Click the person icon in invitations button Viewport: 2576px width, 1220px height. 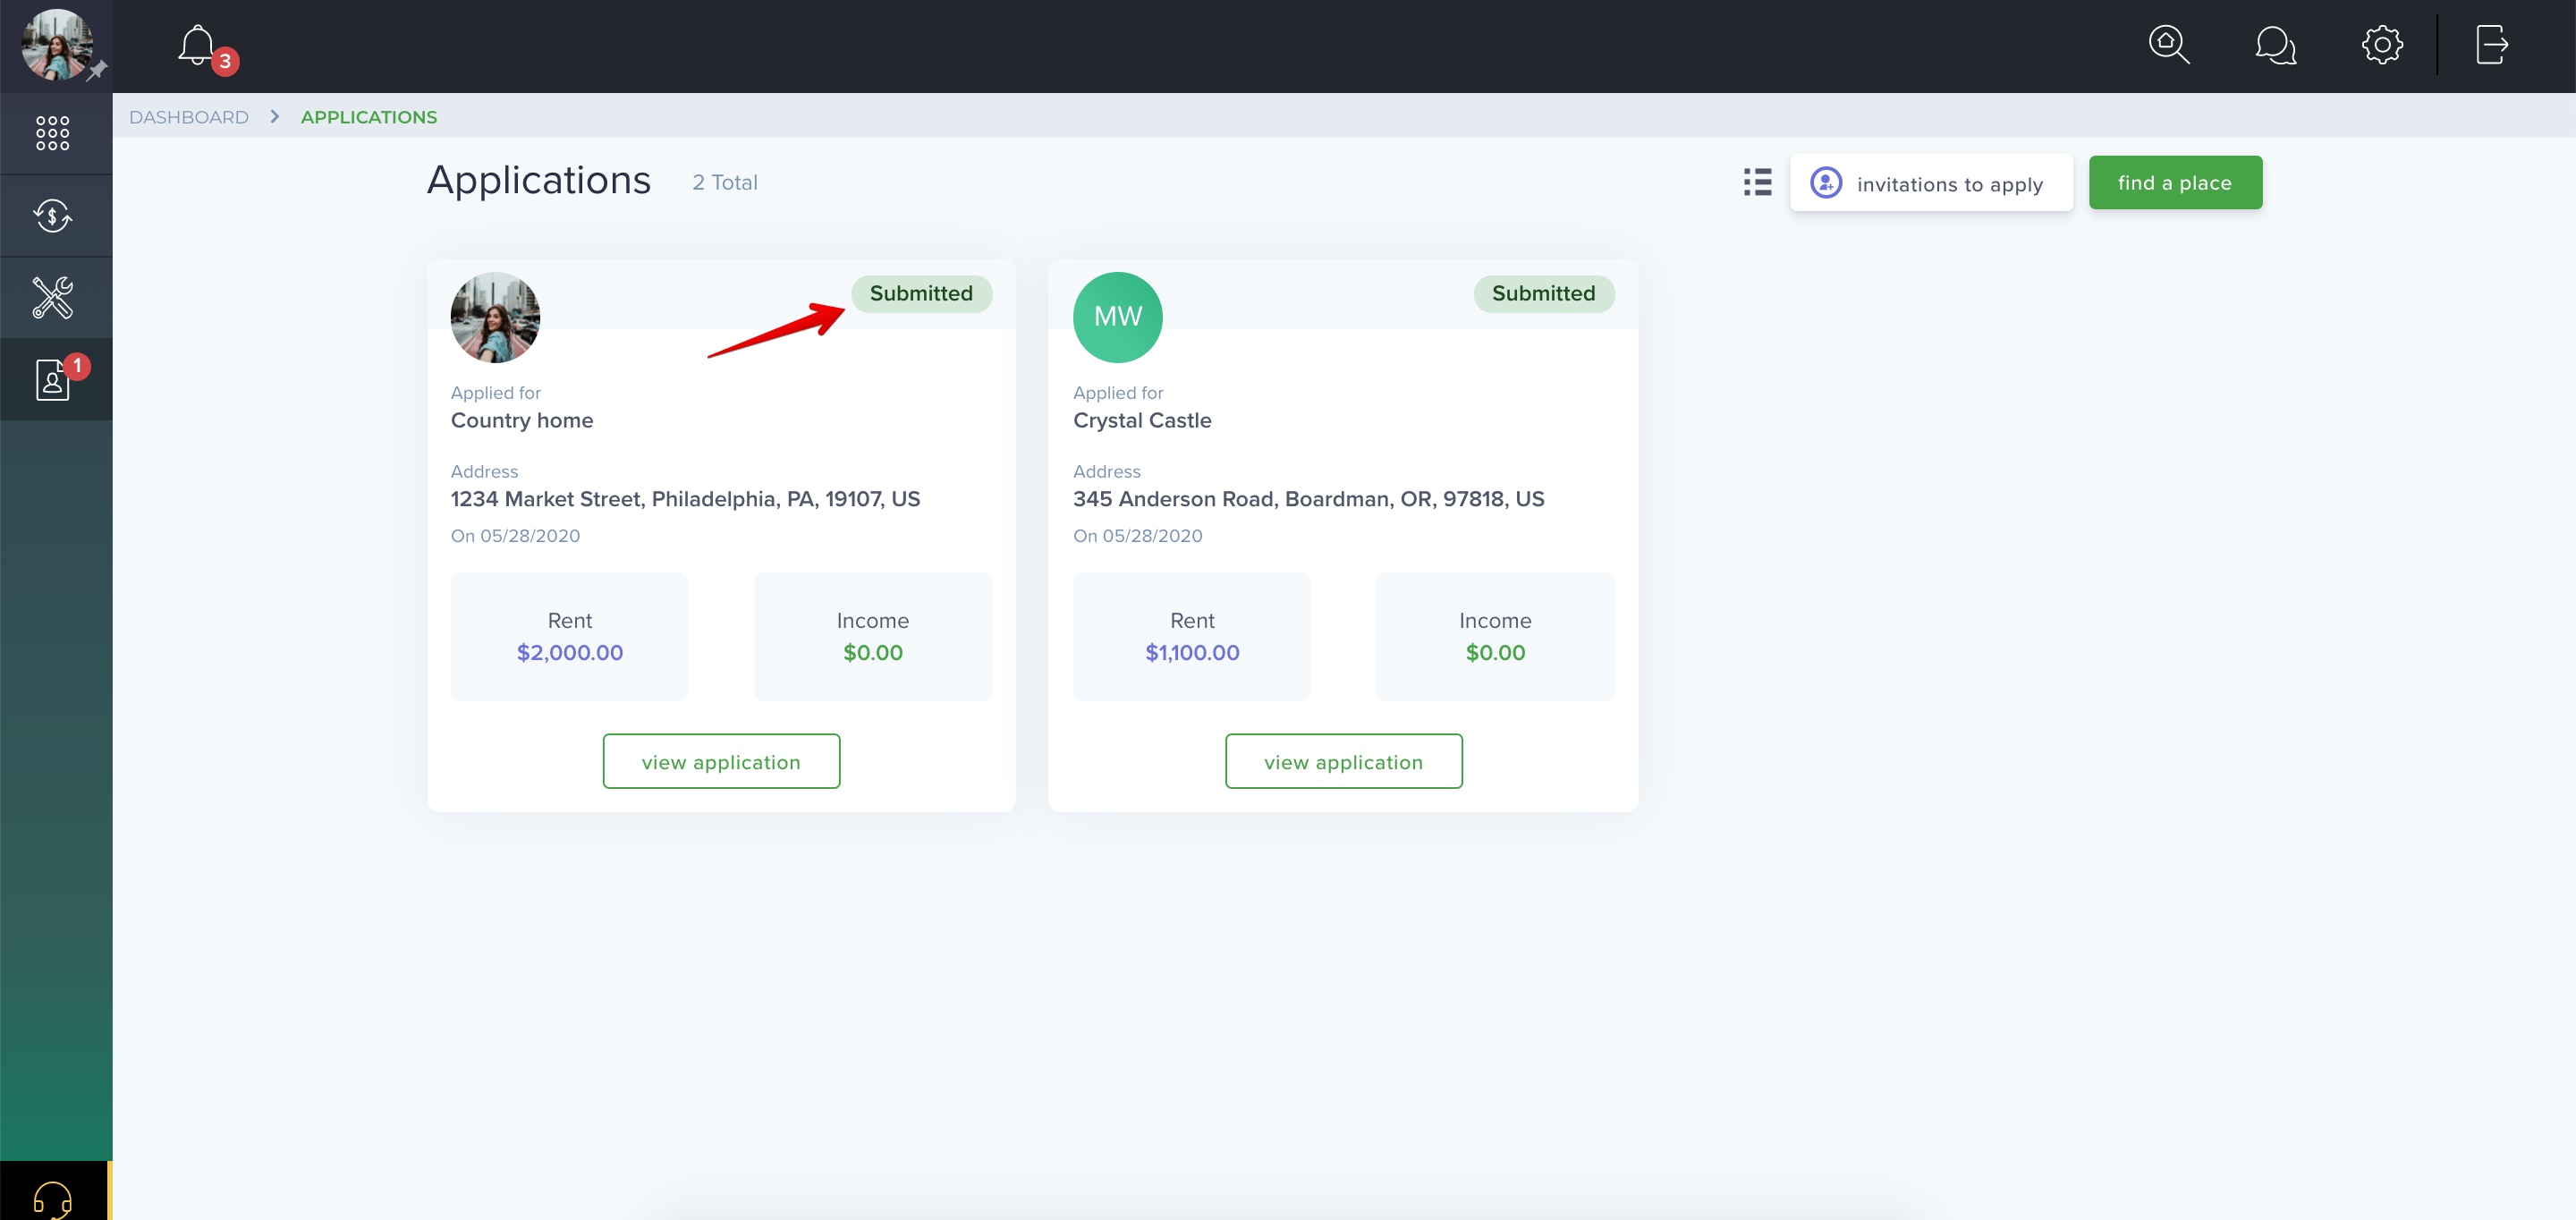point(1825,183)
